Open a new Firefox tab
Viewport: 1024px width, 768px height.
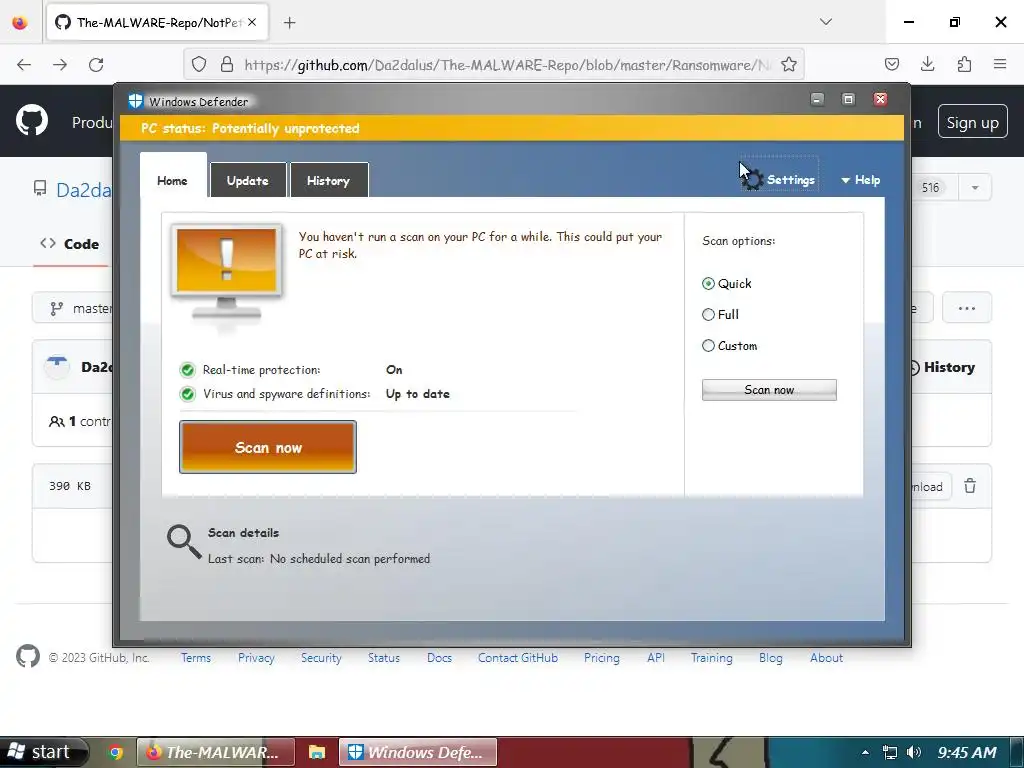click(x=290, y=23)
